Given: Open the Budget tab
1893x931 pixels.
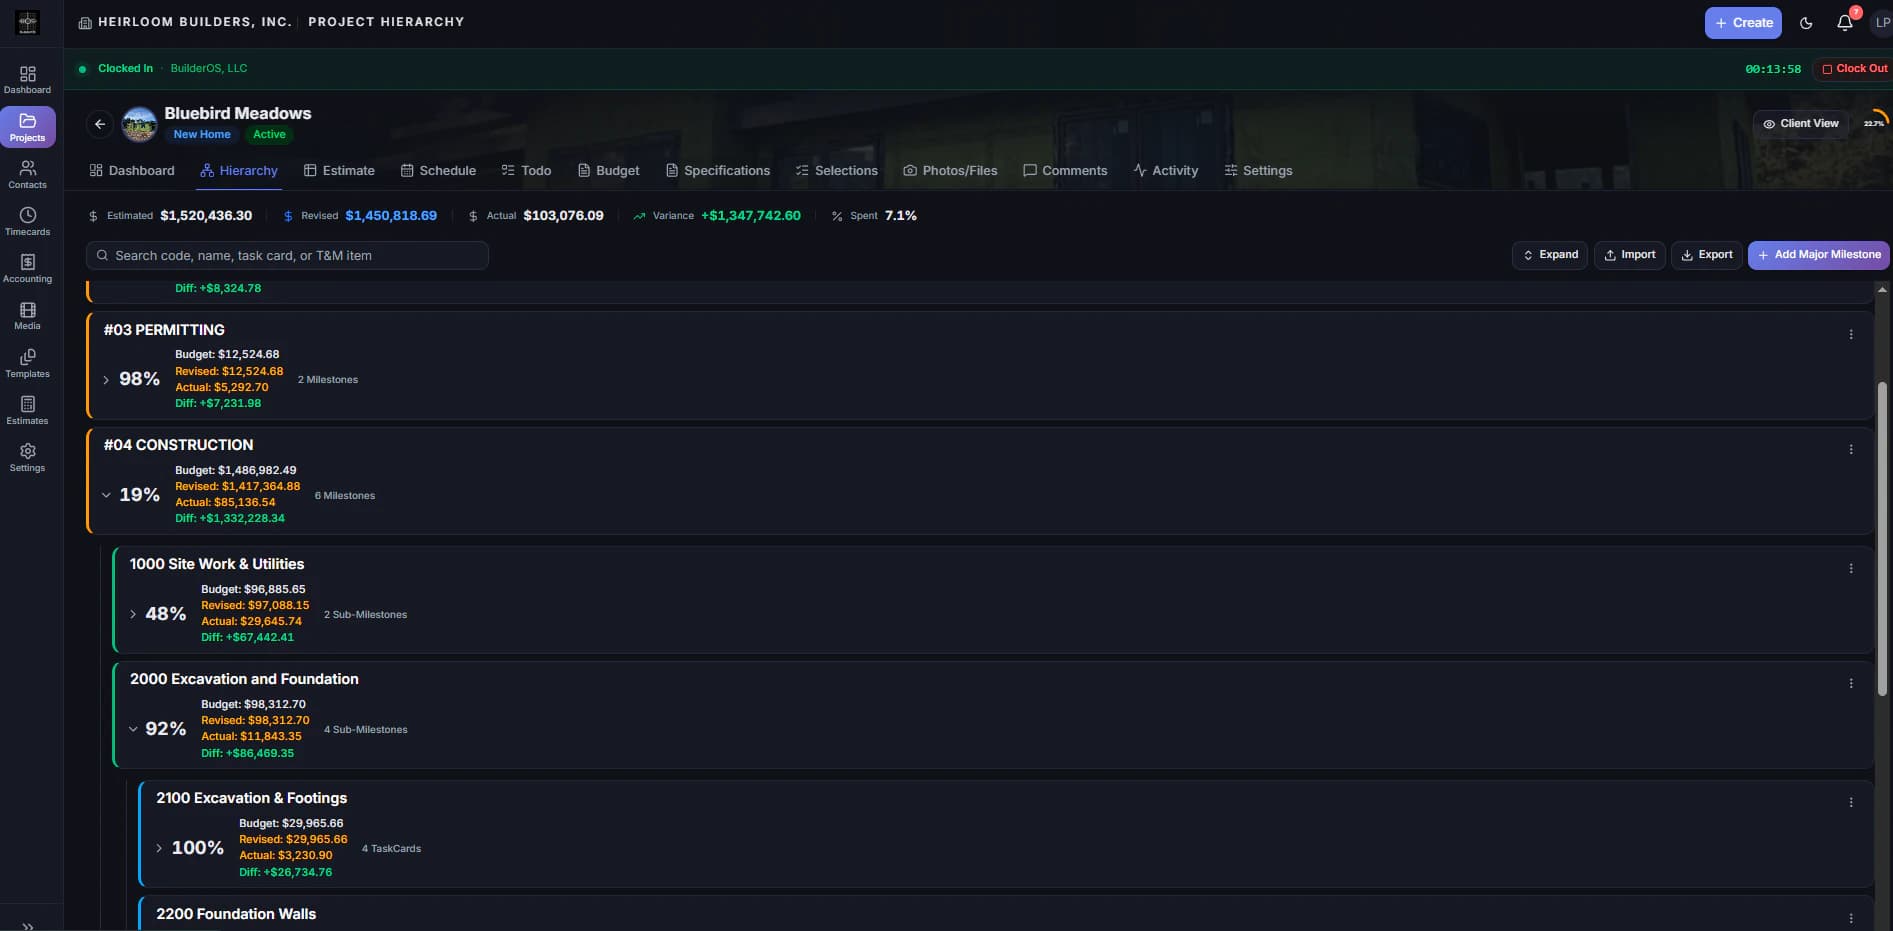Looking at the screenshot, I should (609, 171).
